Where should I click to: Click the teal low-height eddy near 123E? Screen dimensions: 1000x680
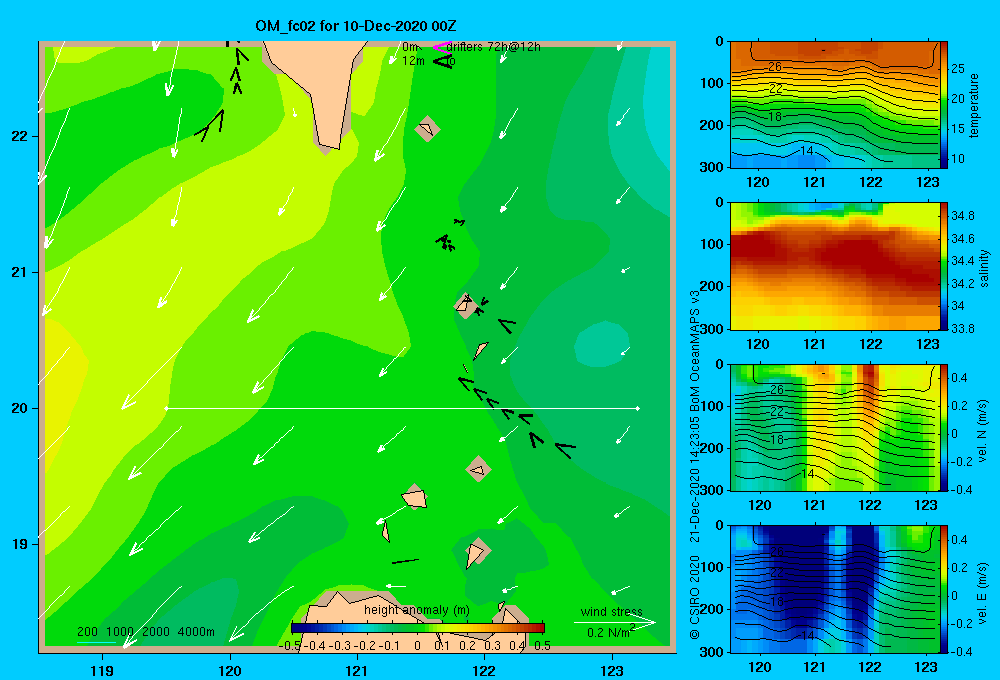601,344
